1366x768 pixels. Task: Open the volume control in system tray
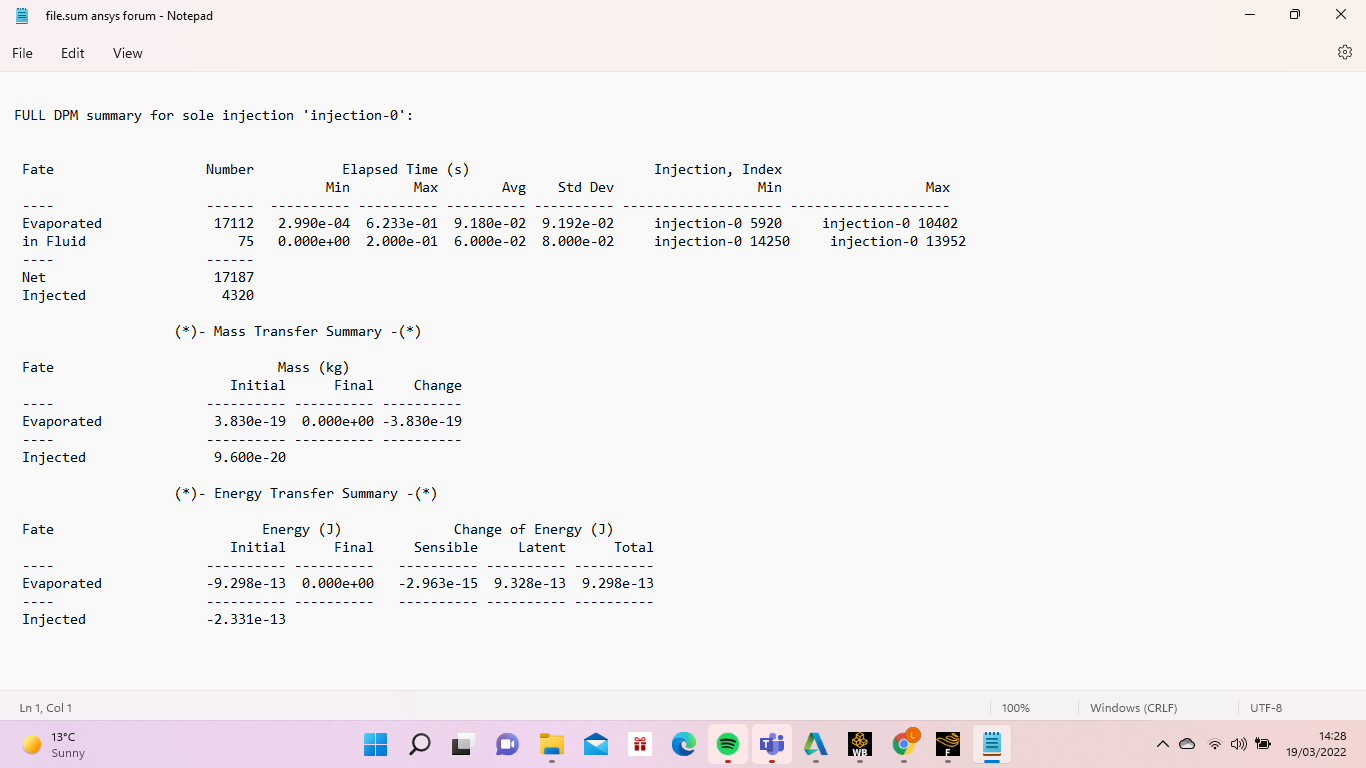point(1239,744)
